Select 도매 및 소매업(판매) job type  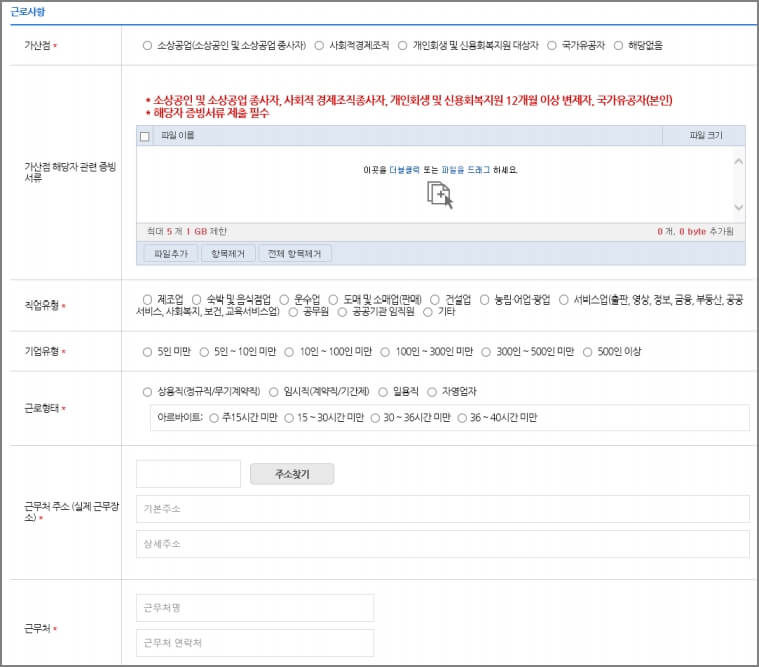click(x=333, y=300)
